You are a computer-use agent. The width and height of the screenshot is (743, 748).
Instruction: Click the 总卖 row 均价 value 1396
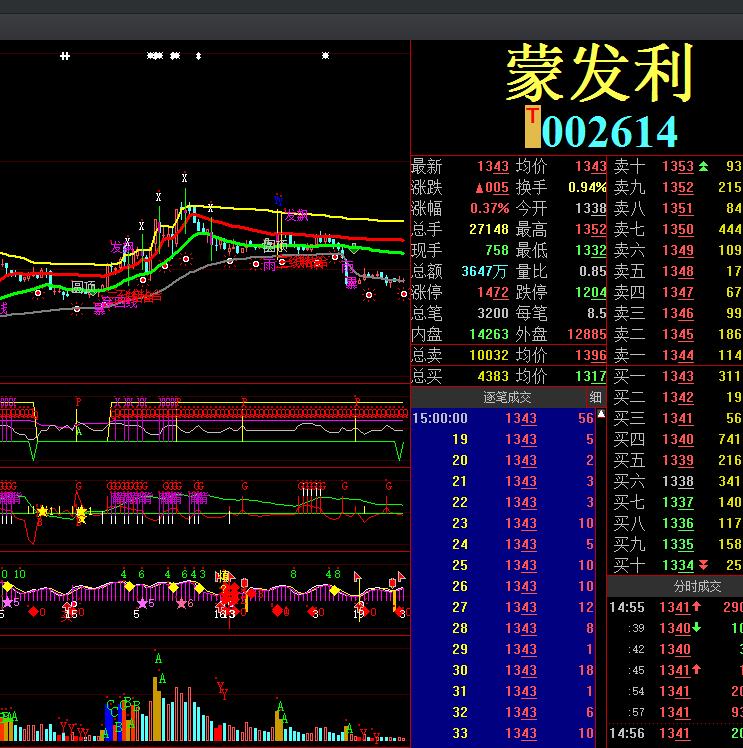[590, 355]
